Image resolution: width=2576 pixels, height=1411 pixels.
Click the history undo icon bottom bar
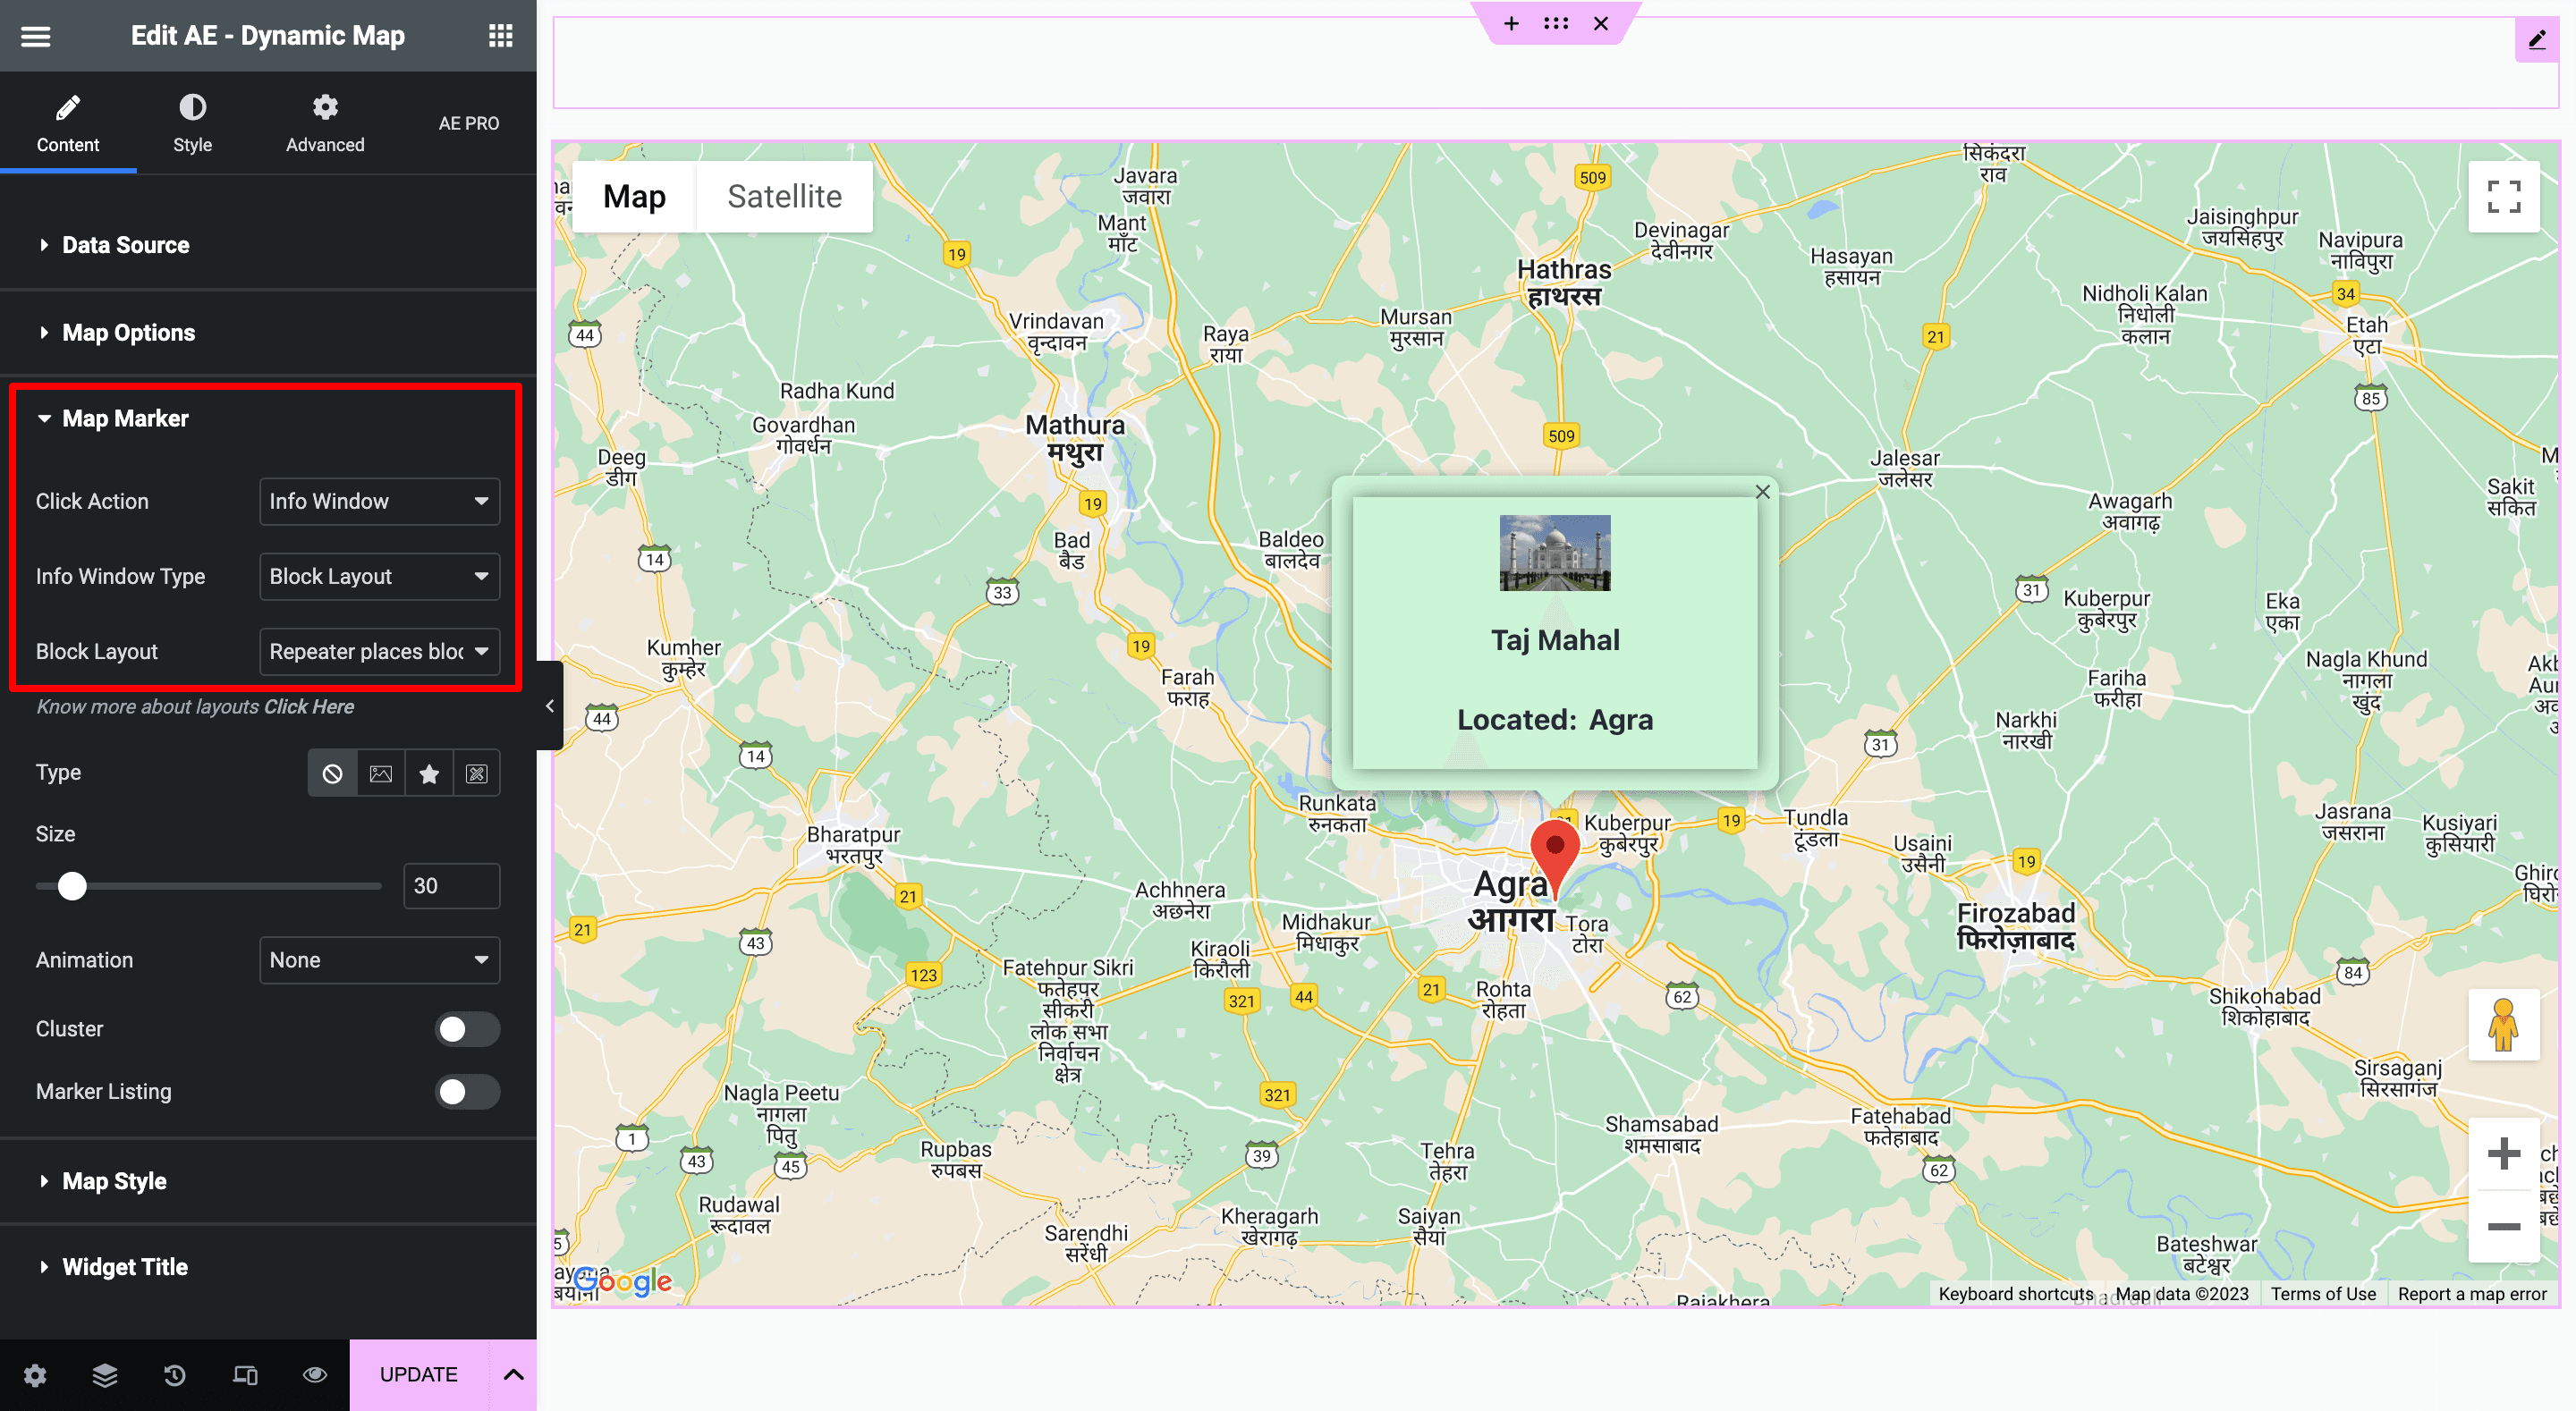click(174, 1374)
